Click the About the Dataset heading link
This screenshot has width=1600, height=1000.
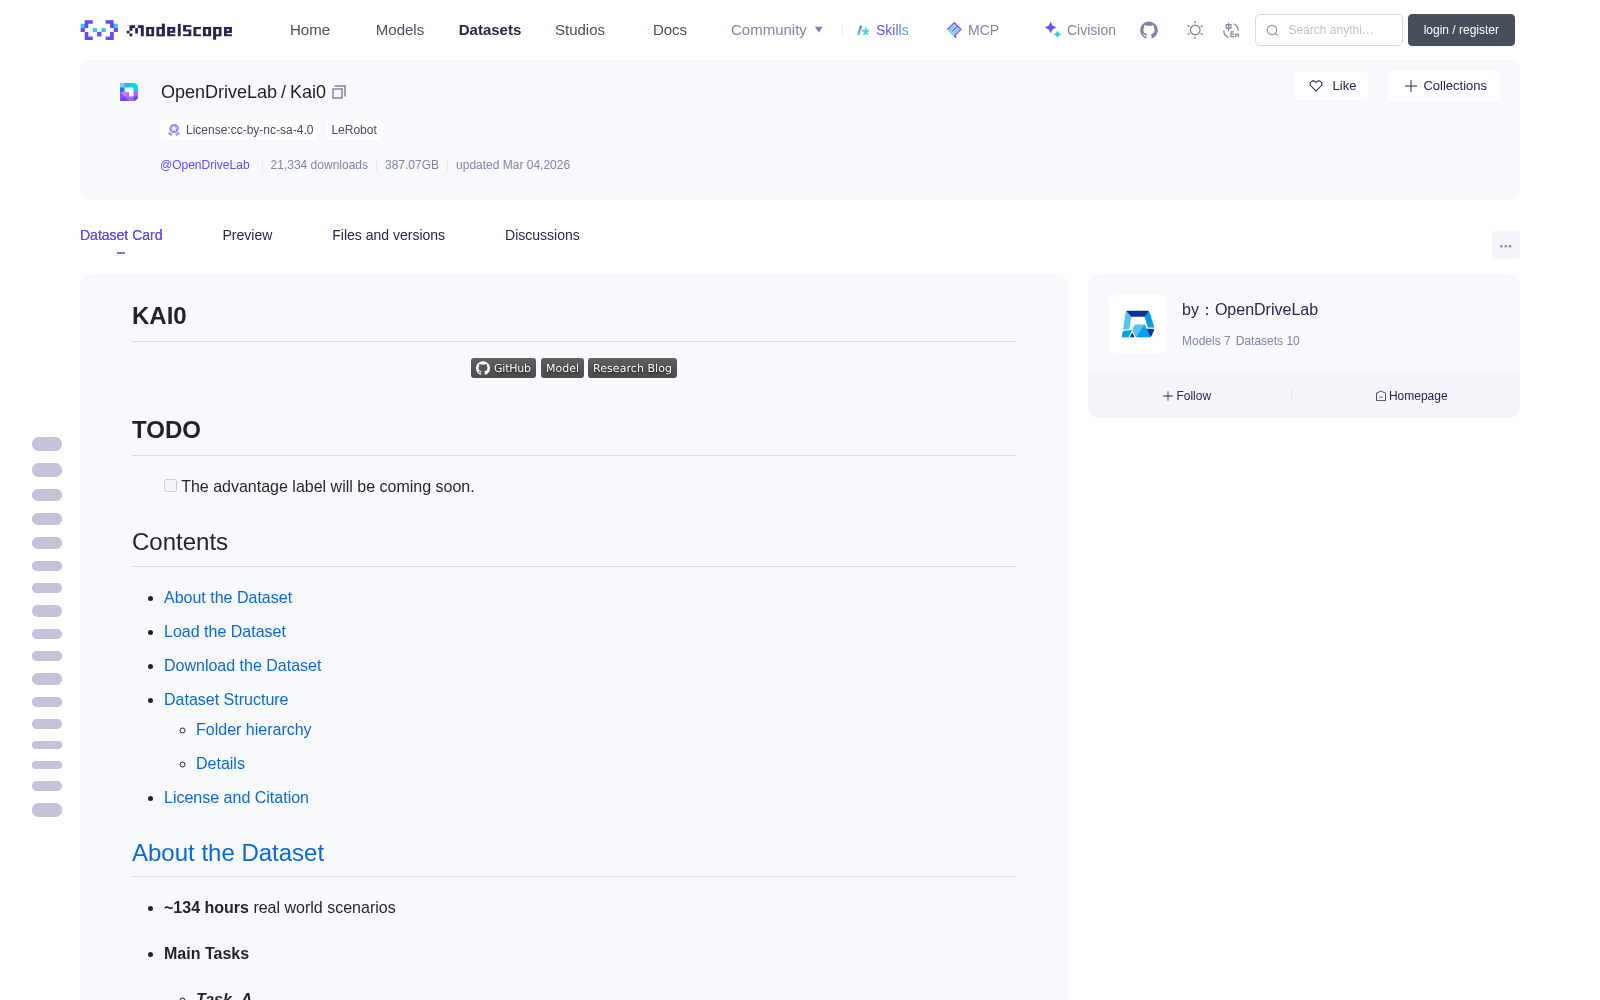(228, 853)
